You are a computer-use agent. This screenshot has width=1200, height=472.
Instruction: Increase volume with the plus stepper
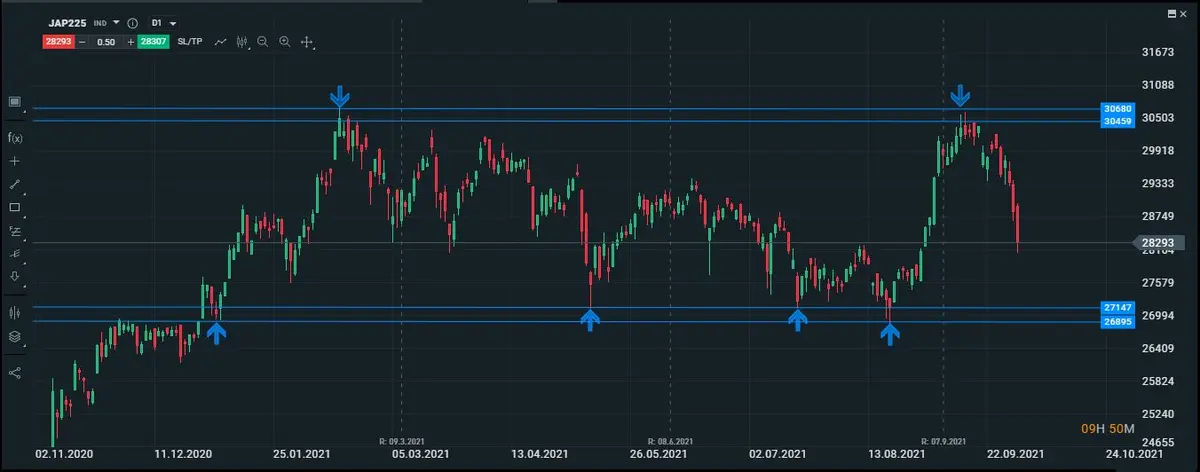pos(130,42)
